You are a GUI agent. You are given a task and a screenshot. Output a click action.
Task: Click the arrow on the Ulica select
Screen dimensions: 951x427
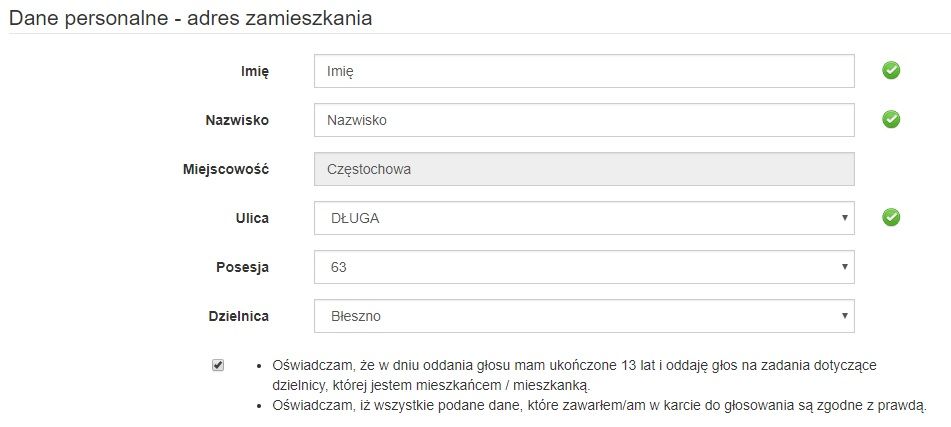click(844, 218)
